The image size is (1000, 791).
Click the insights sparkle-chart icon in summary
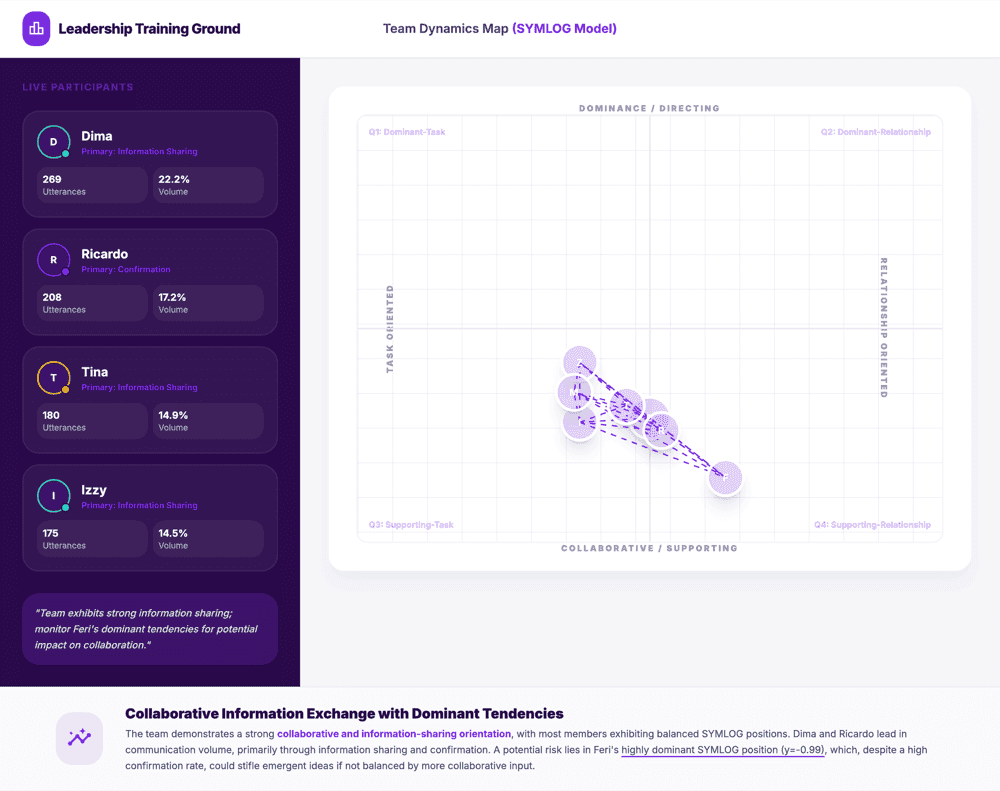click(80, 738)
